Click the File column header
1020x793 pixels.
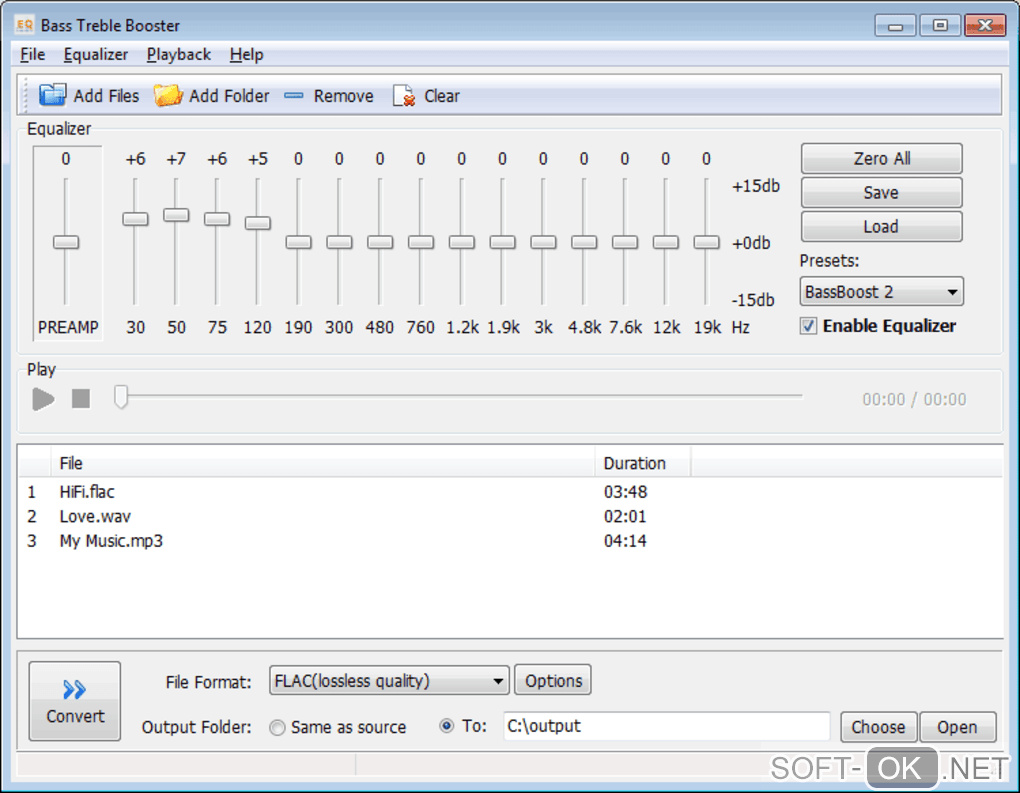click(x=323, y=463)
